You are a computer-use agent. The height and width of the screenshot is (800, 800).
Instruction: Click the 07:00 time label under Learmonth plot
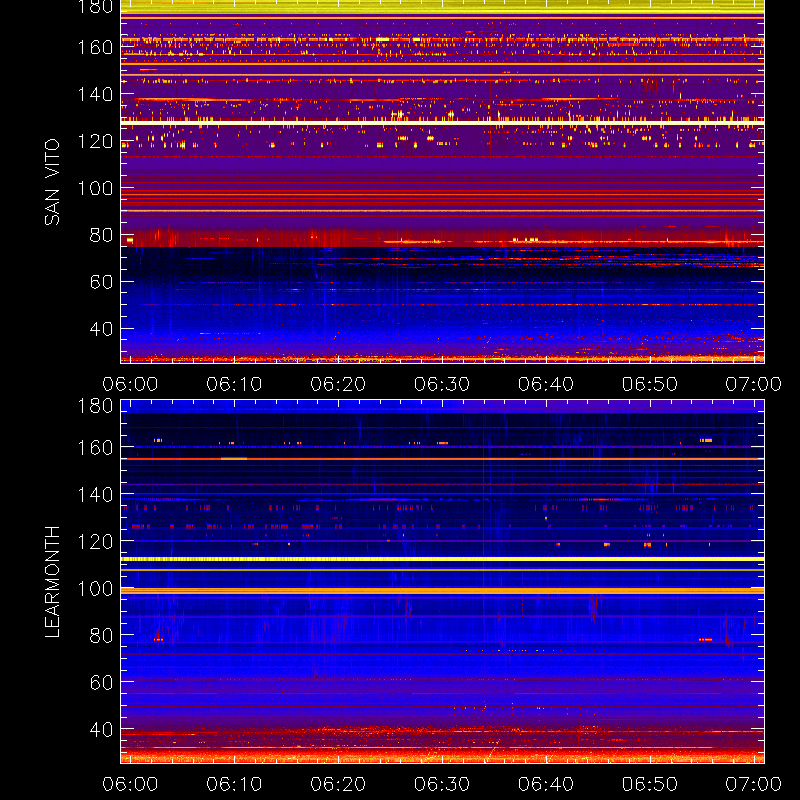[754, 784]
